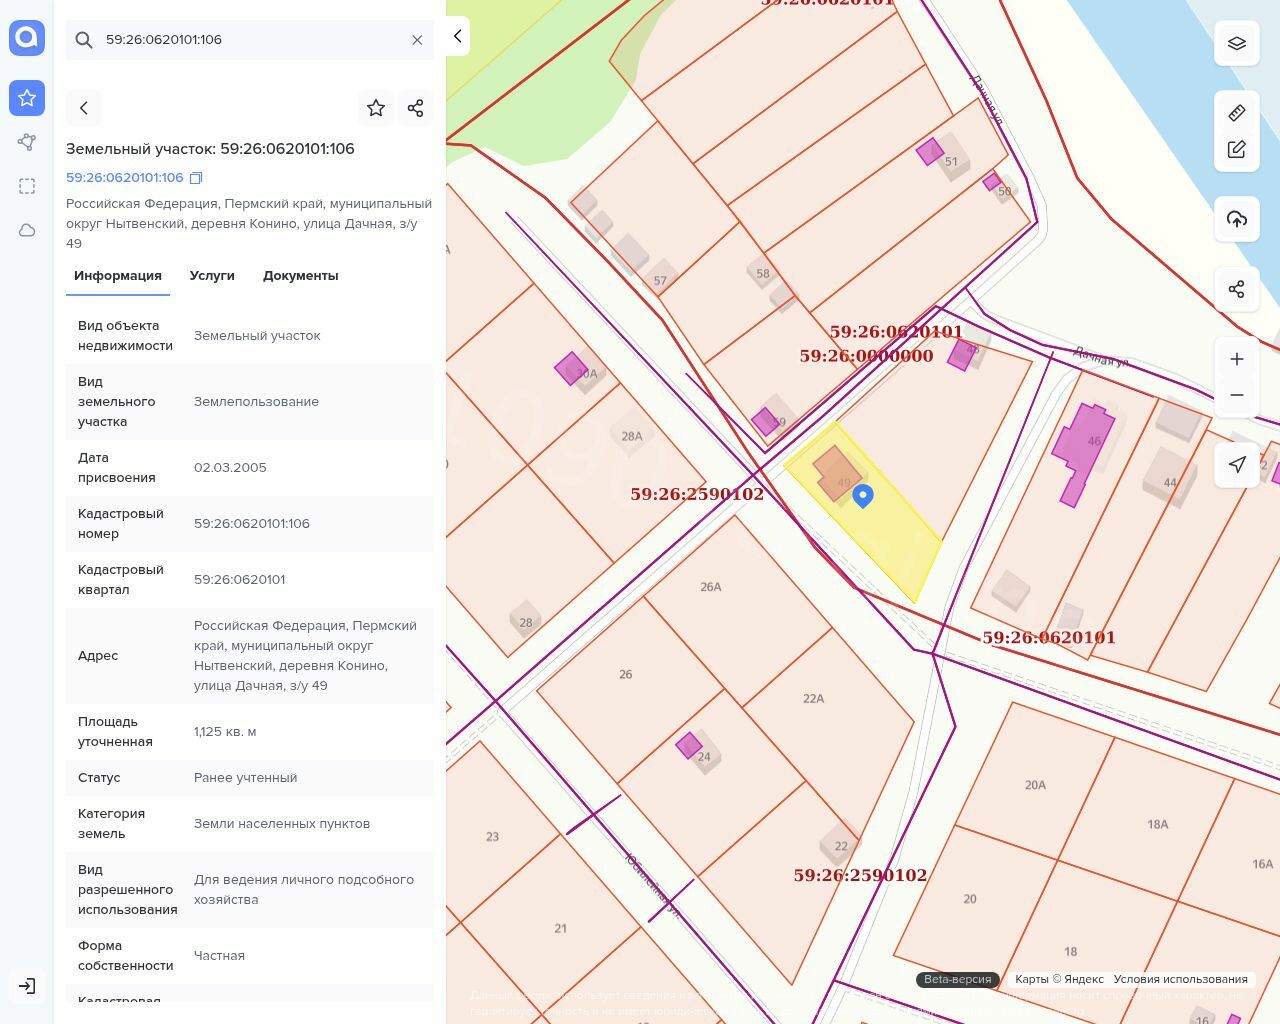Screen dimensions: 1280x1024
Task: Click the Условия использования link
Action: [1180, 980]
